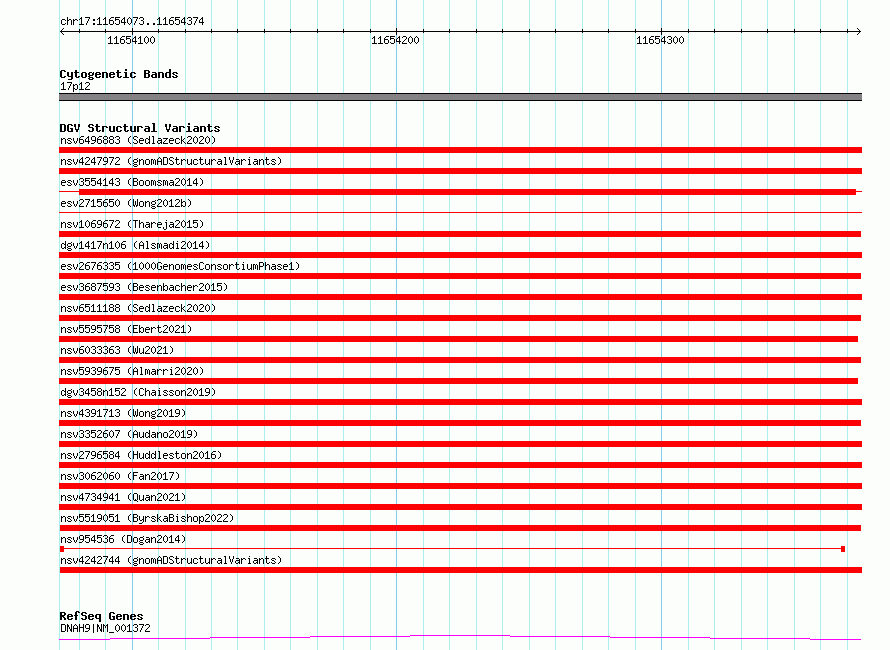Open variant nsv4242744 (gnomADStructuralVariants) label
This screenshot has height=650, width=890.
point(171,560)
